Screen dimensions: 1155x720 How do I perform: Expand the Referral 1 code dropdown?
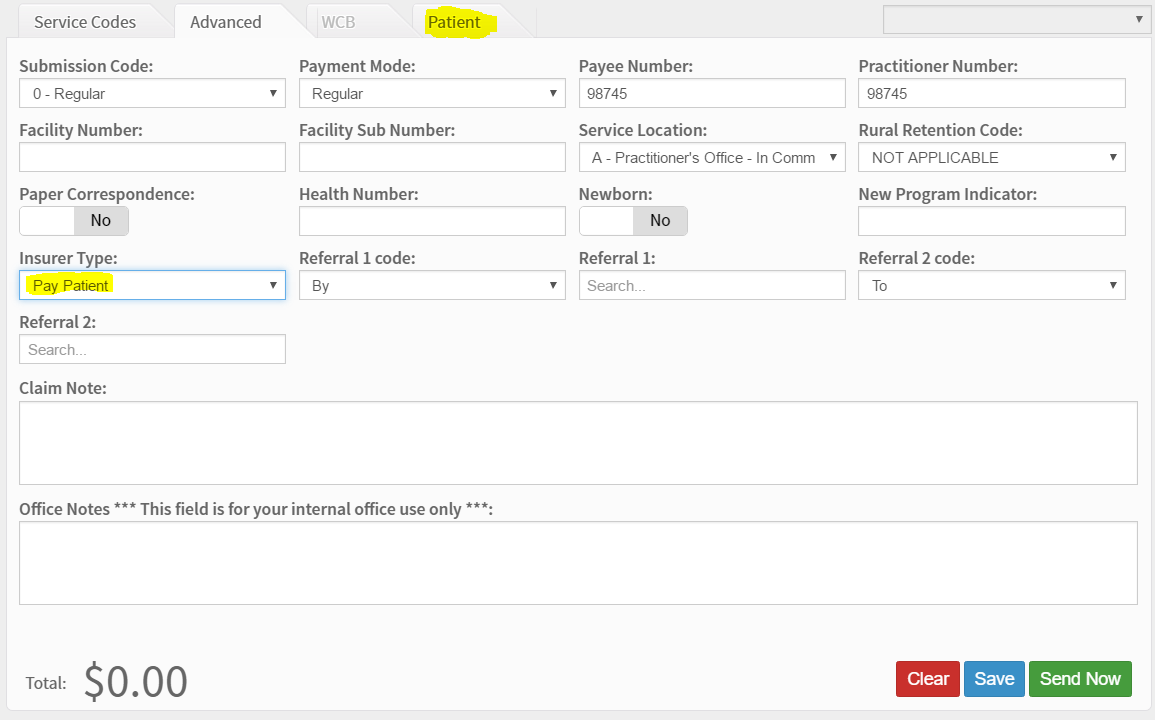tap(432, 285)
